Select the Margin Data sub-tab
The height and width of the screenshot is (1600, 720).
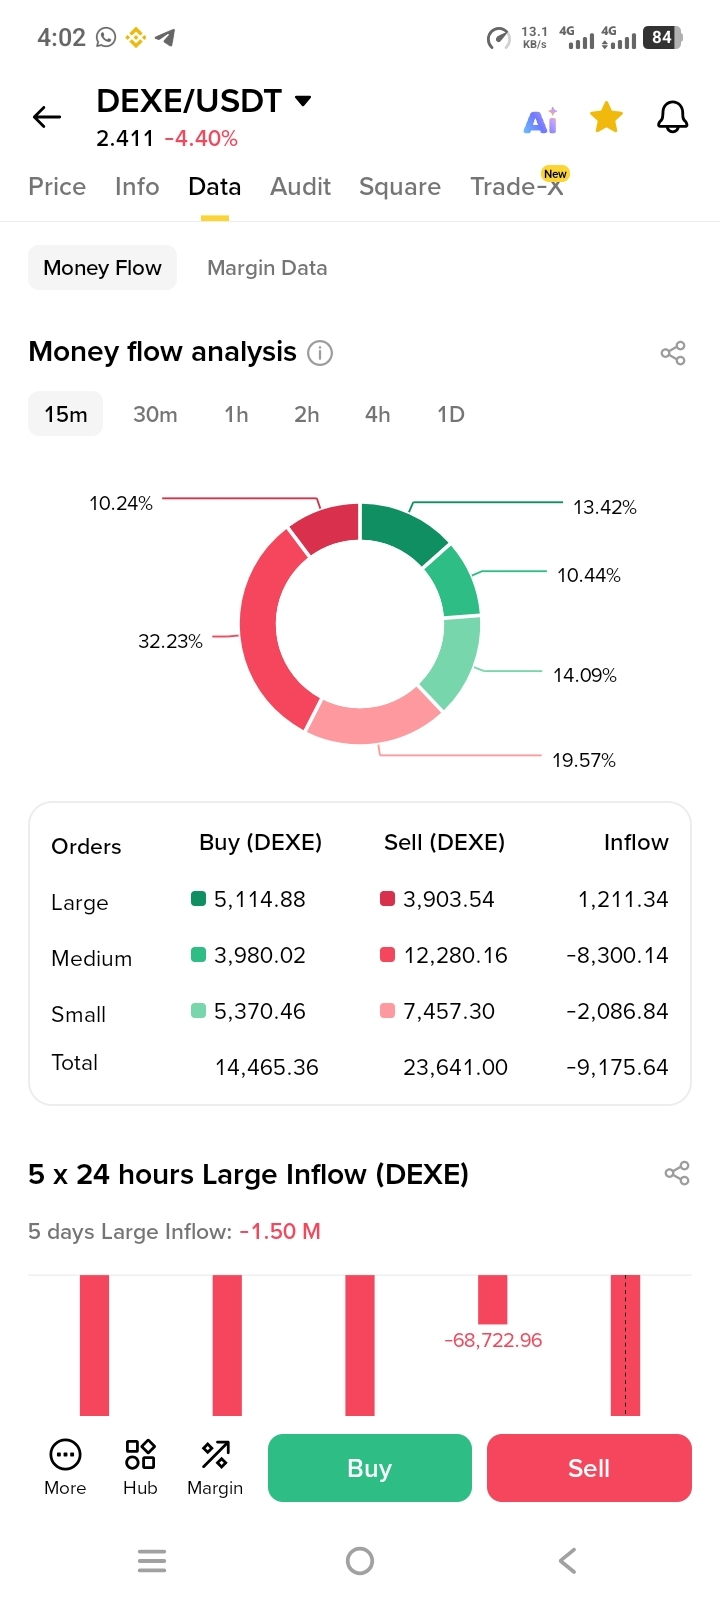point(267,268)
